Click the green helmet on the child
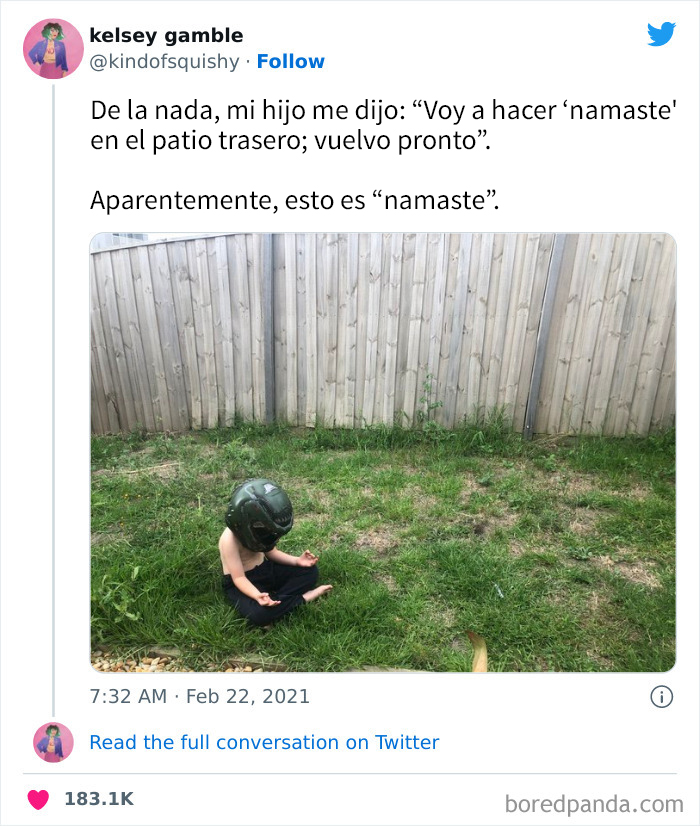The image size is (700, 826). [x=259, y=515]
